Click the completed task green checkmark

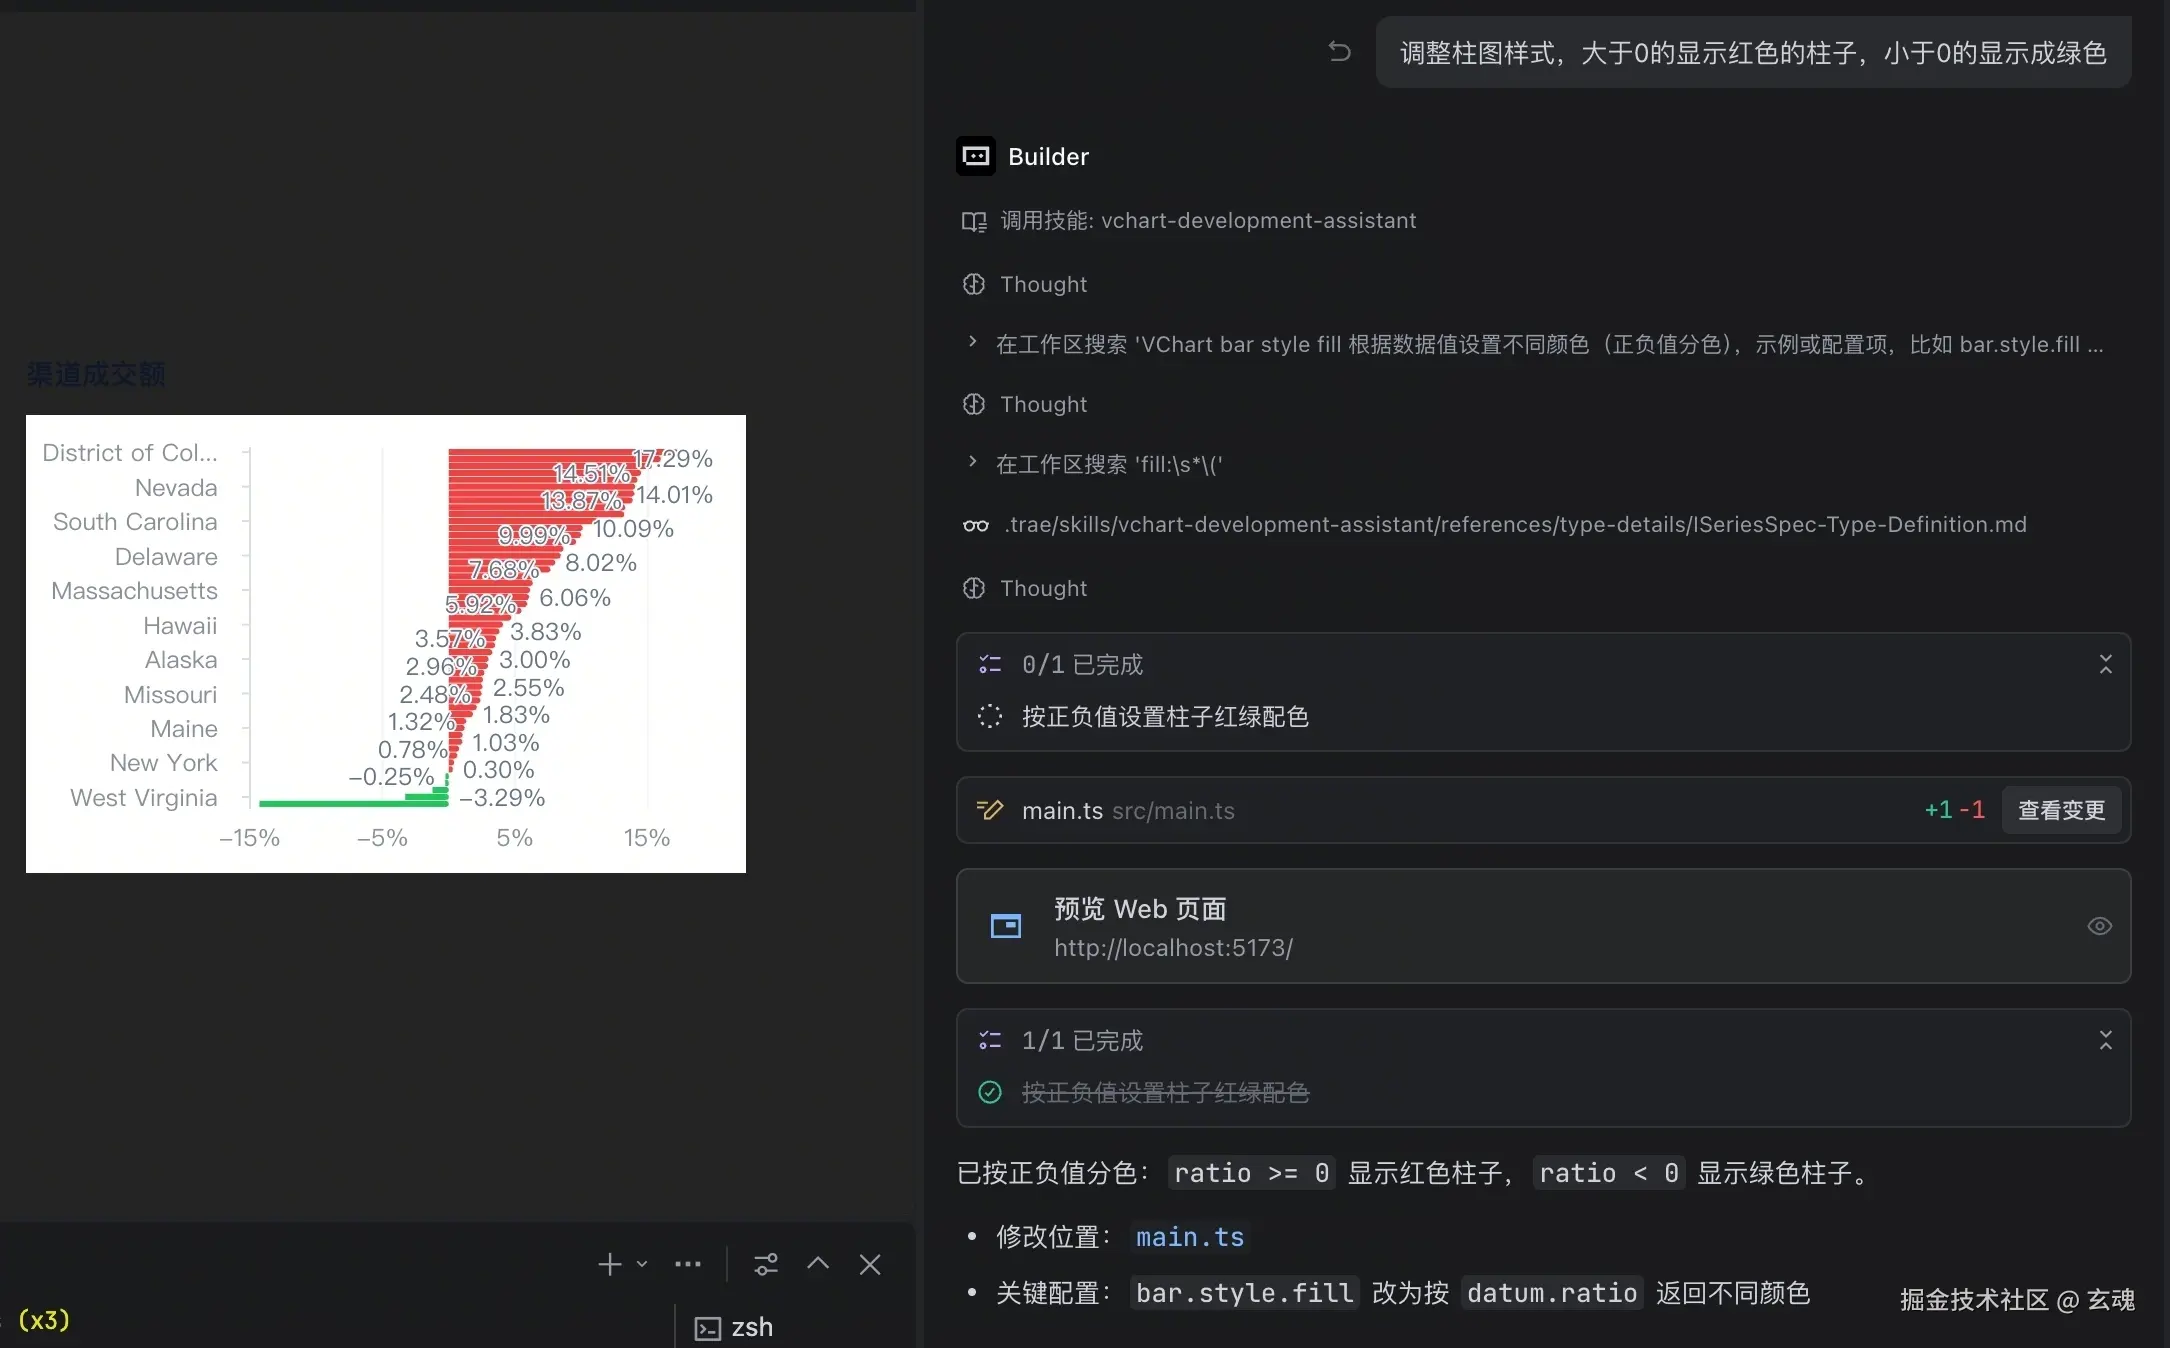point(989,1092)
